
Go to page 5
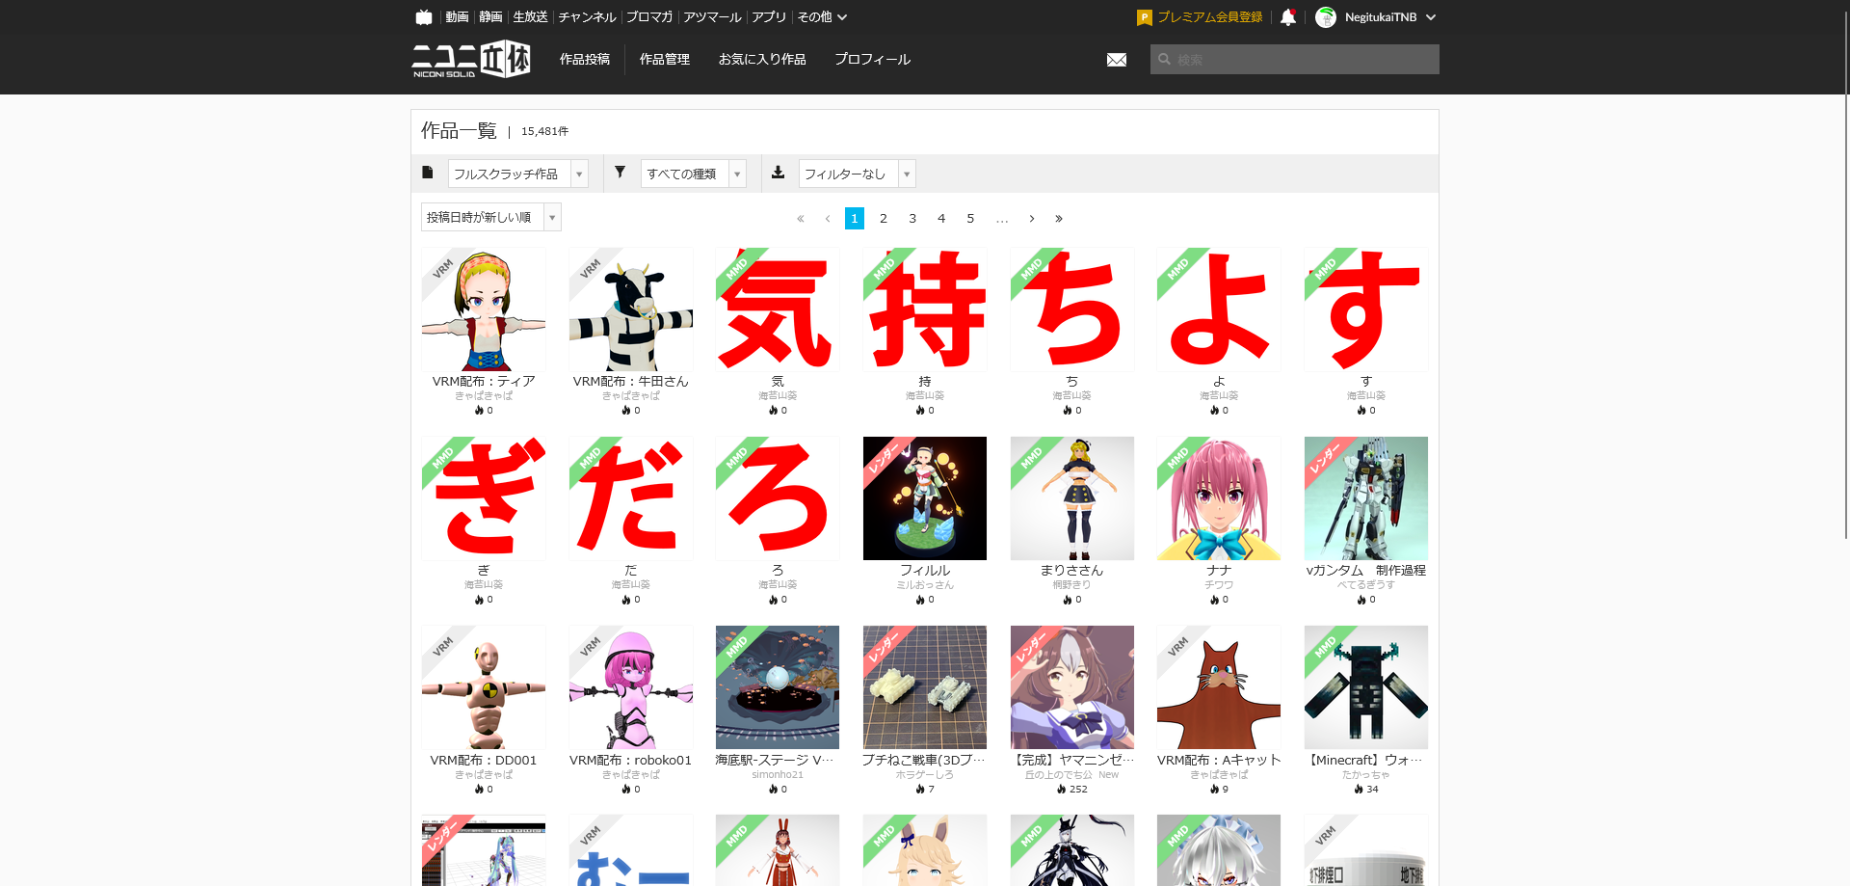click(970, 218)
